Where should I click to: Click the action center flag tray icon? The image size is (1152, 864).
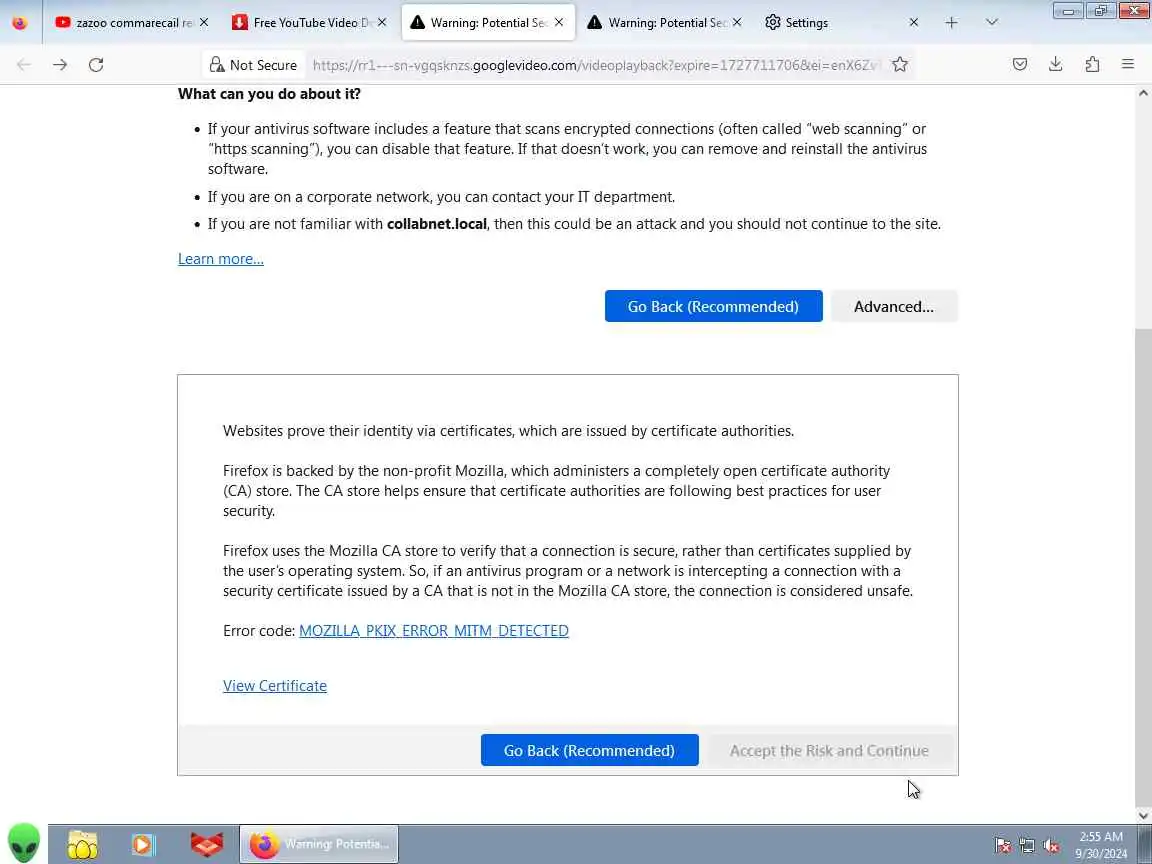click(1003, 846)
